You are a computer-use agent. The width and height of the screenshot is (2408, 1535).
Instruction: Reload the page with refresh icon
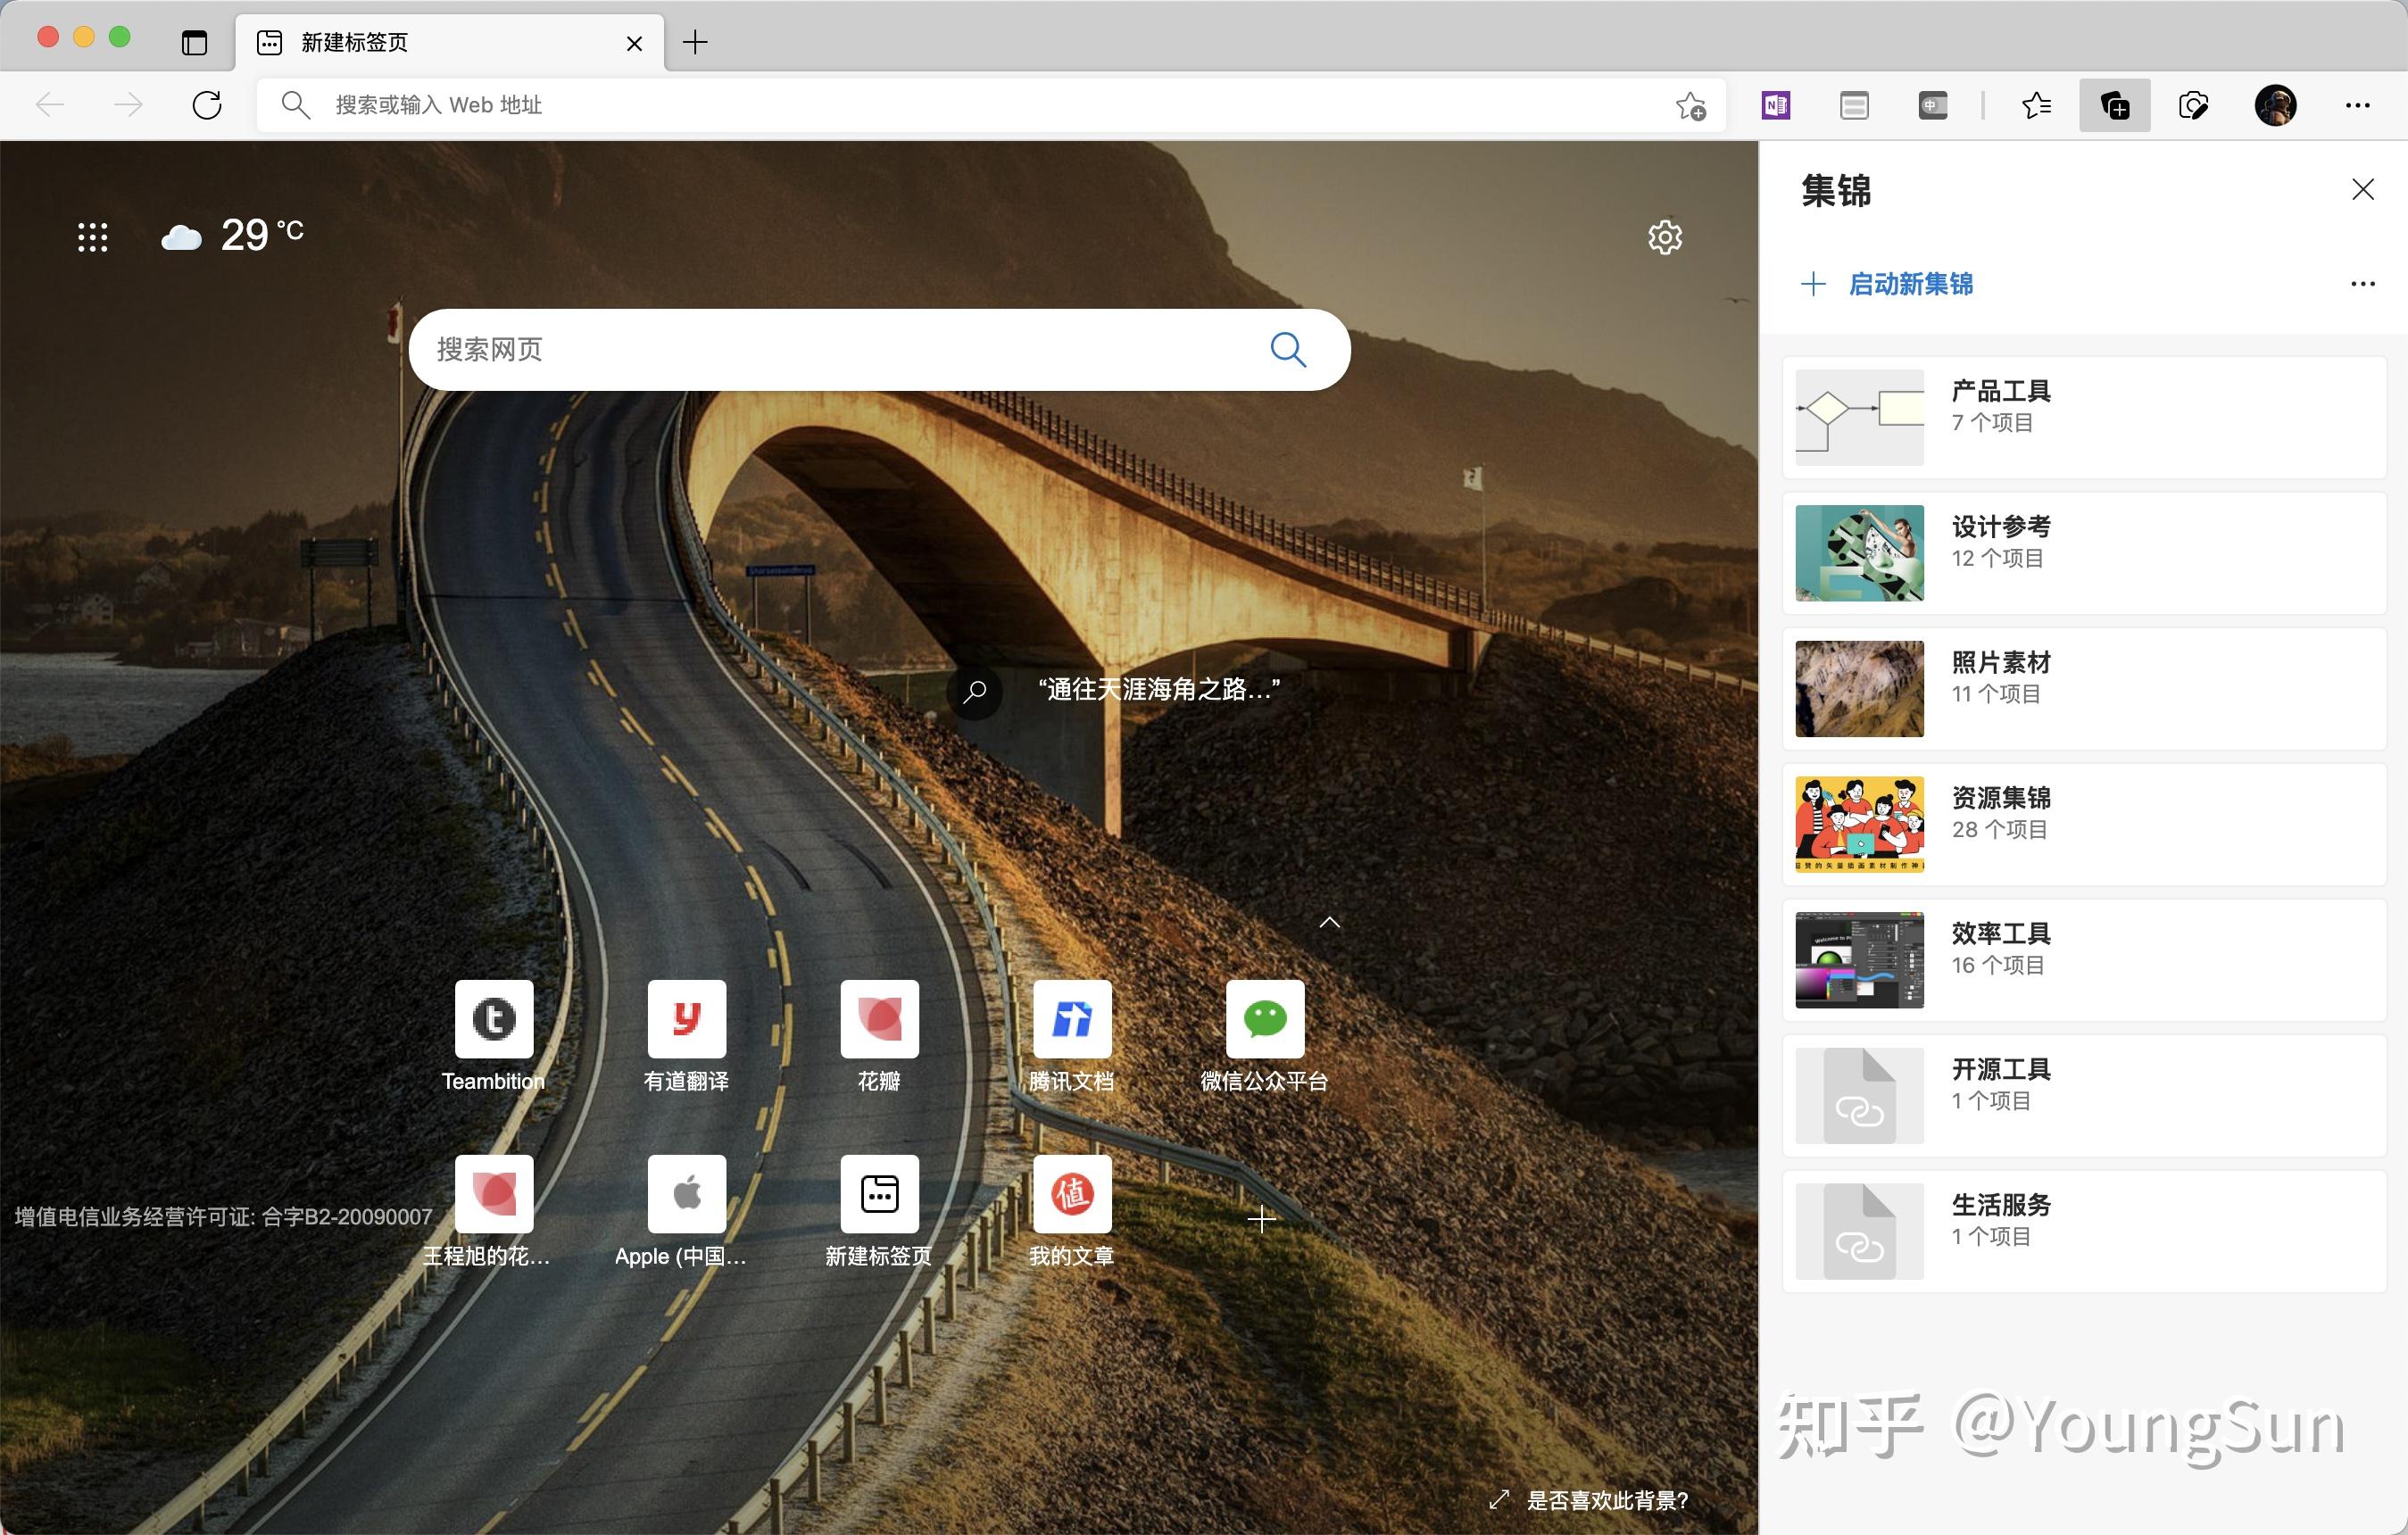coord(207,105)
